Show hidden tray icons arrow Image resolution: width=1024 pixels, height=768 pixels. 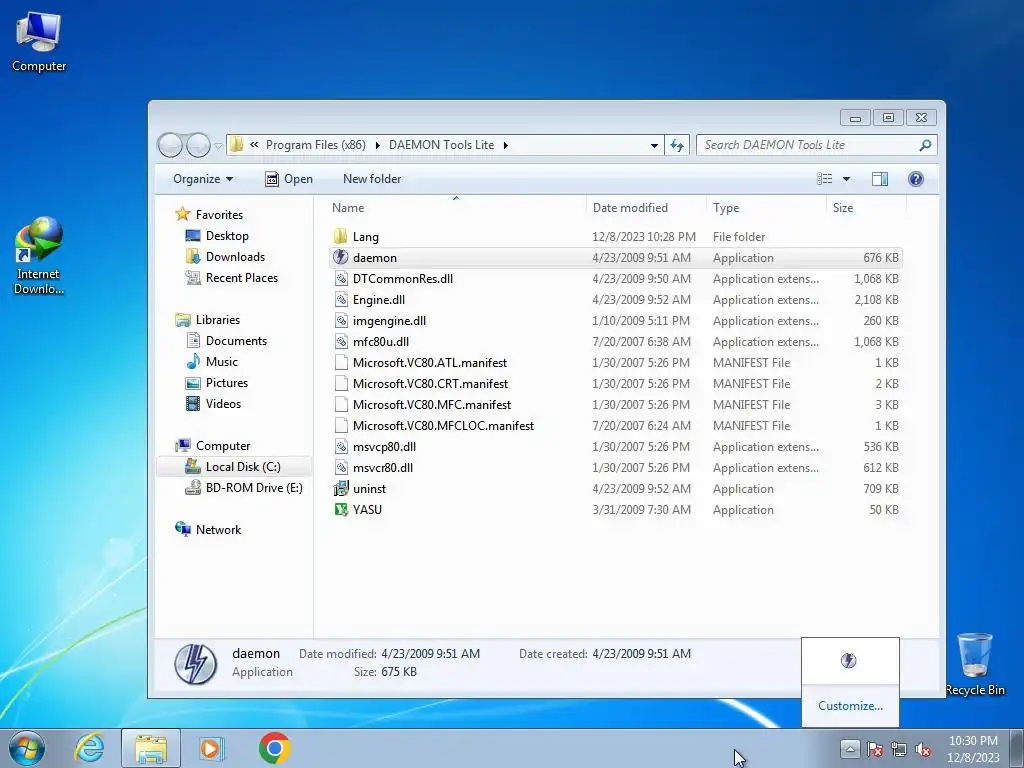pos(849,749)
